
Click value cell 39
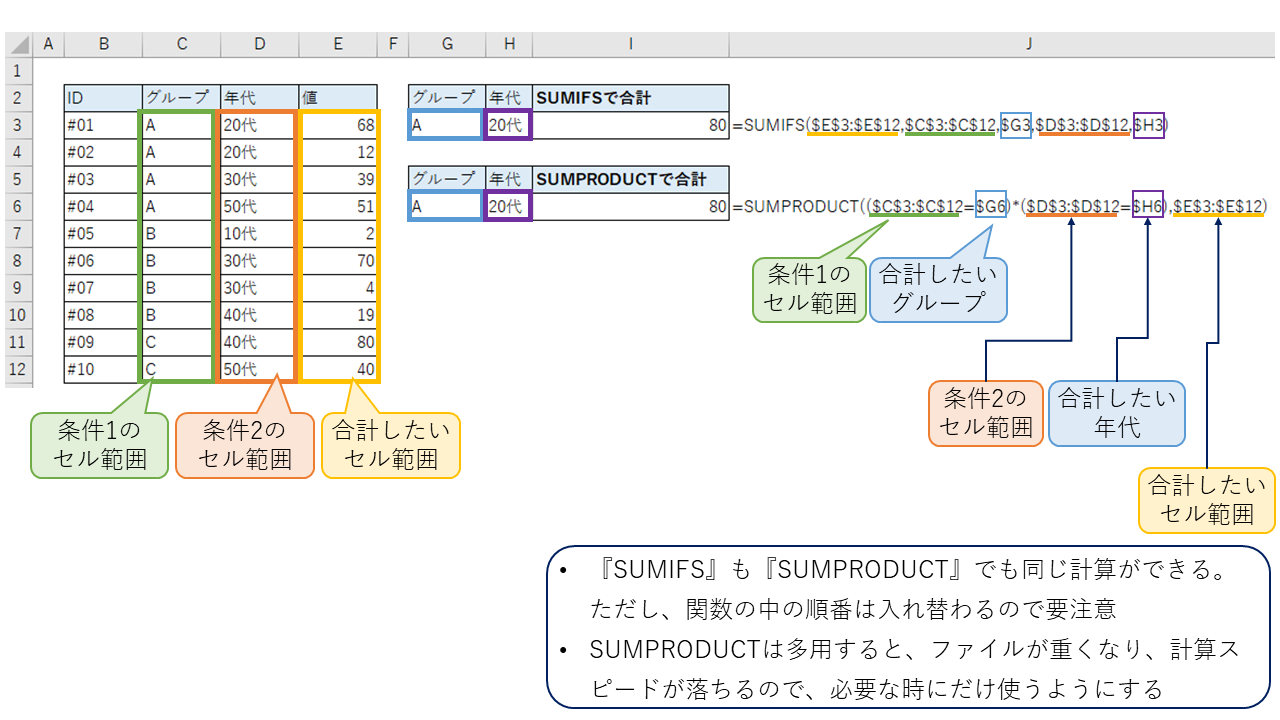(x=338, y=179)
